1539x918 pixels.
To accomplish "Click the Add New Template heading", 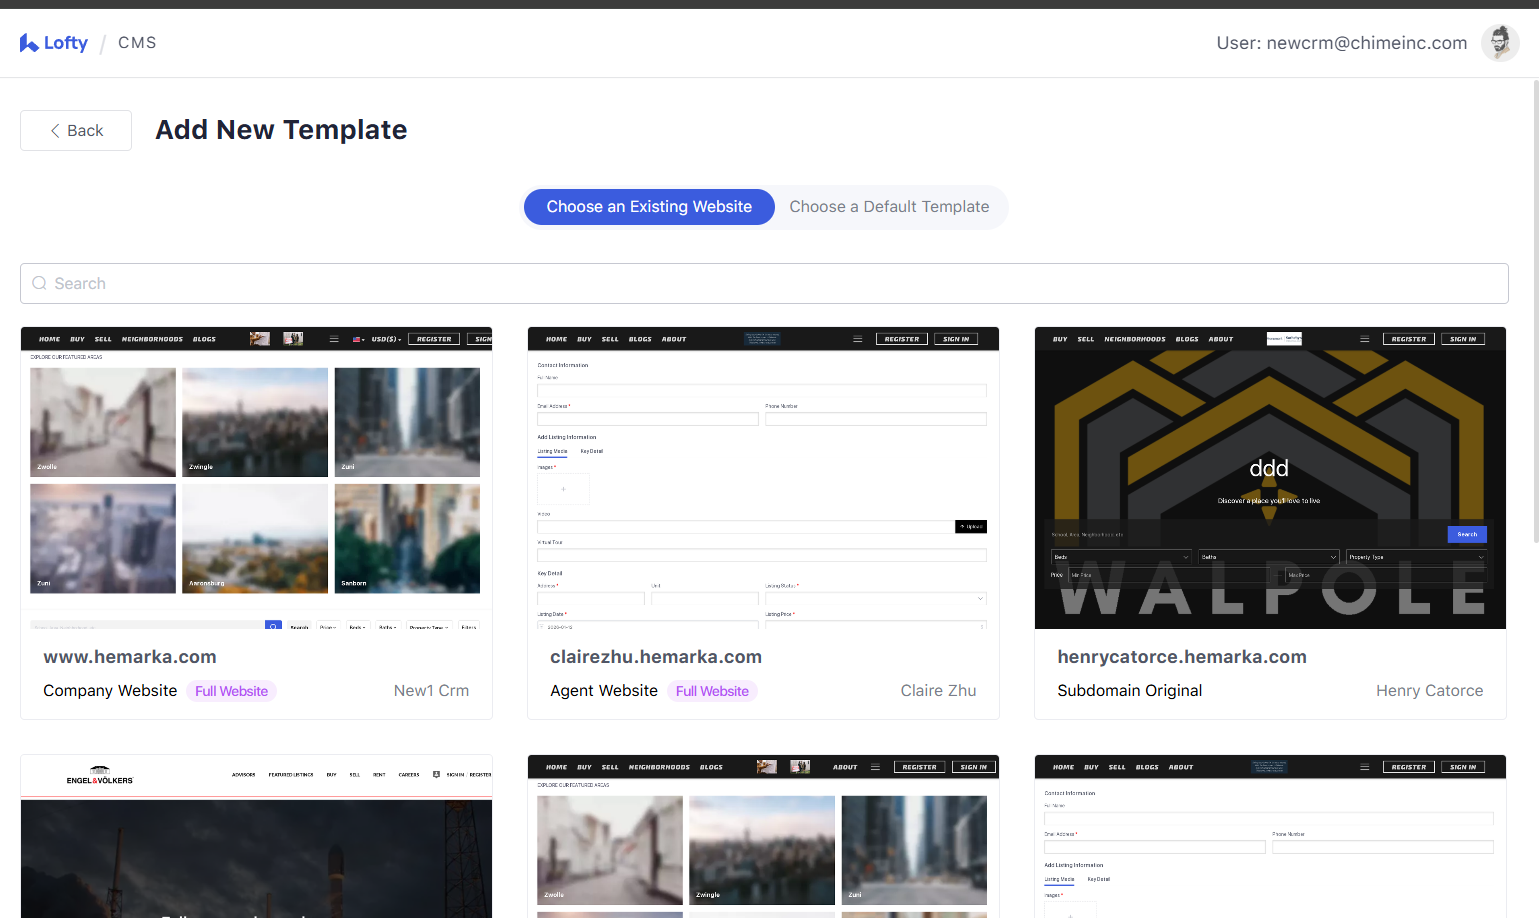I will pos(281,130).
